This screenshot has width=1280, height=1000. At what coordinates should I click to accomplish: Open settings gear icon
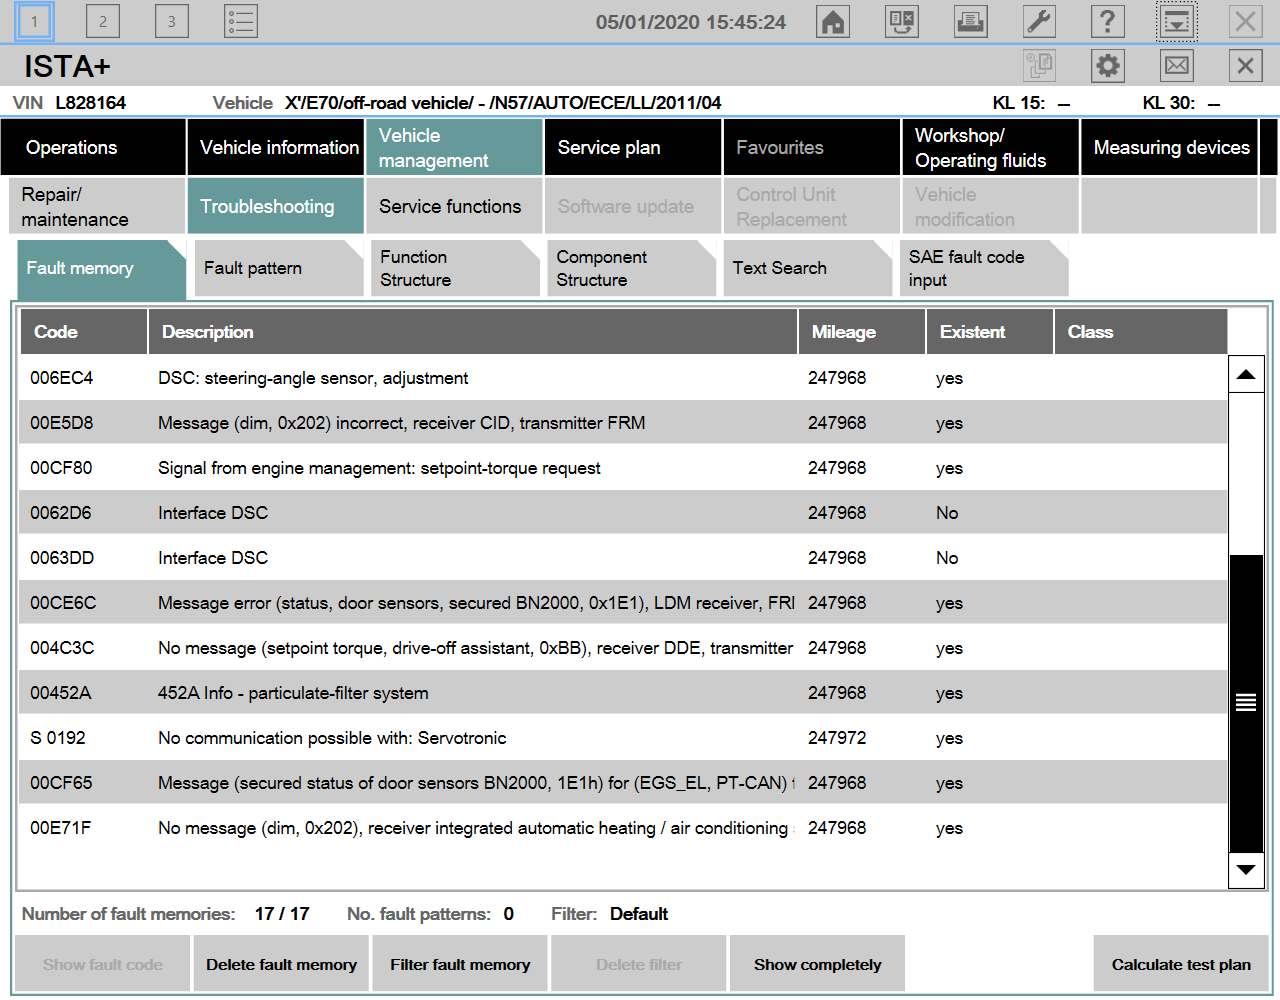(1107, 66)
